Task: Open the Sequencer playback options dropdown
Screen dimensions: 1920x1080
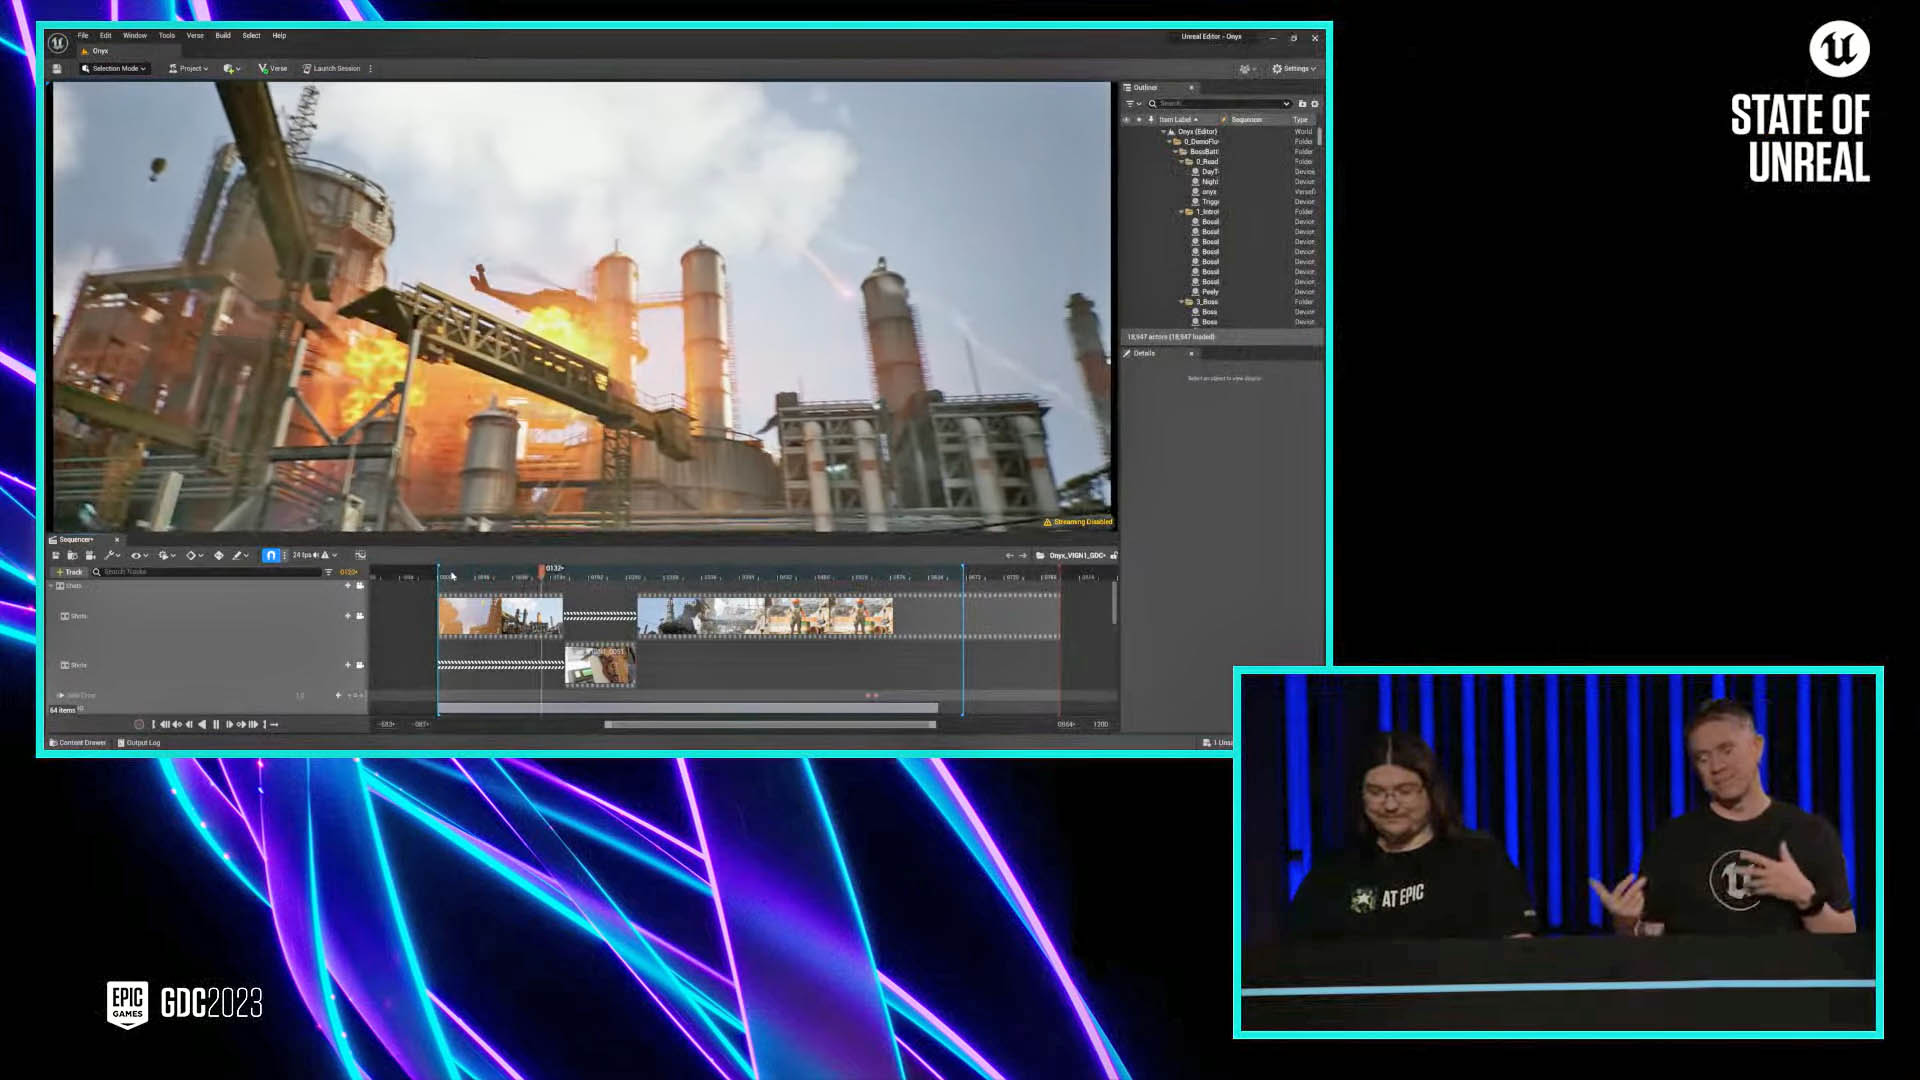Action: pyautogui.click(x=167, y=556)
